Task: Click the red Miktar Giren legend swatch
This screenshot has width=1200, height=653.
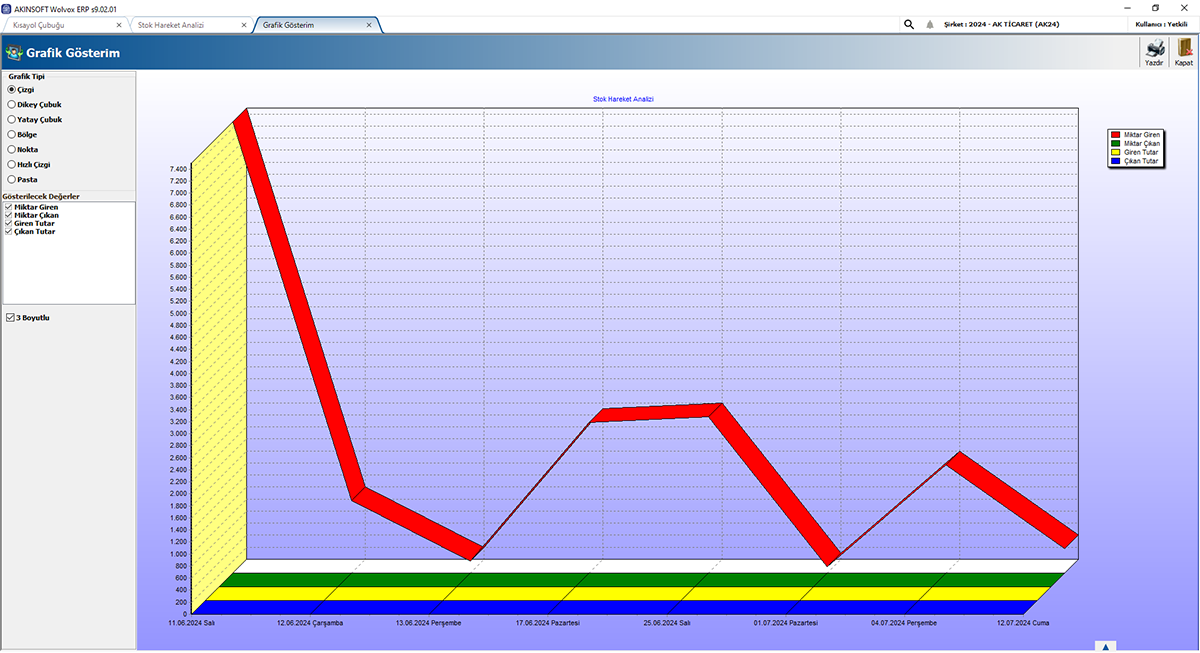Action: [x=1114, y=134]
